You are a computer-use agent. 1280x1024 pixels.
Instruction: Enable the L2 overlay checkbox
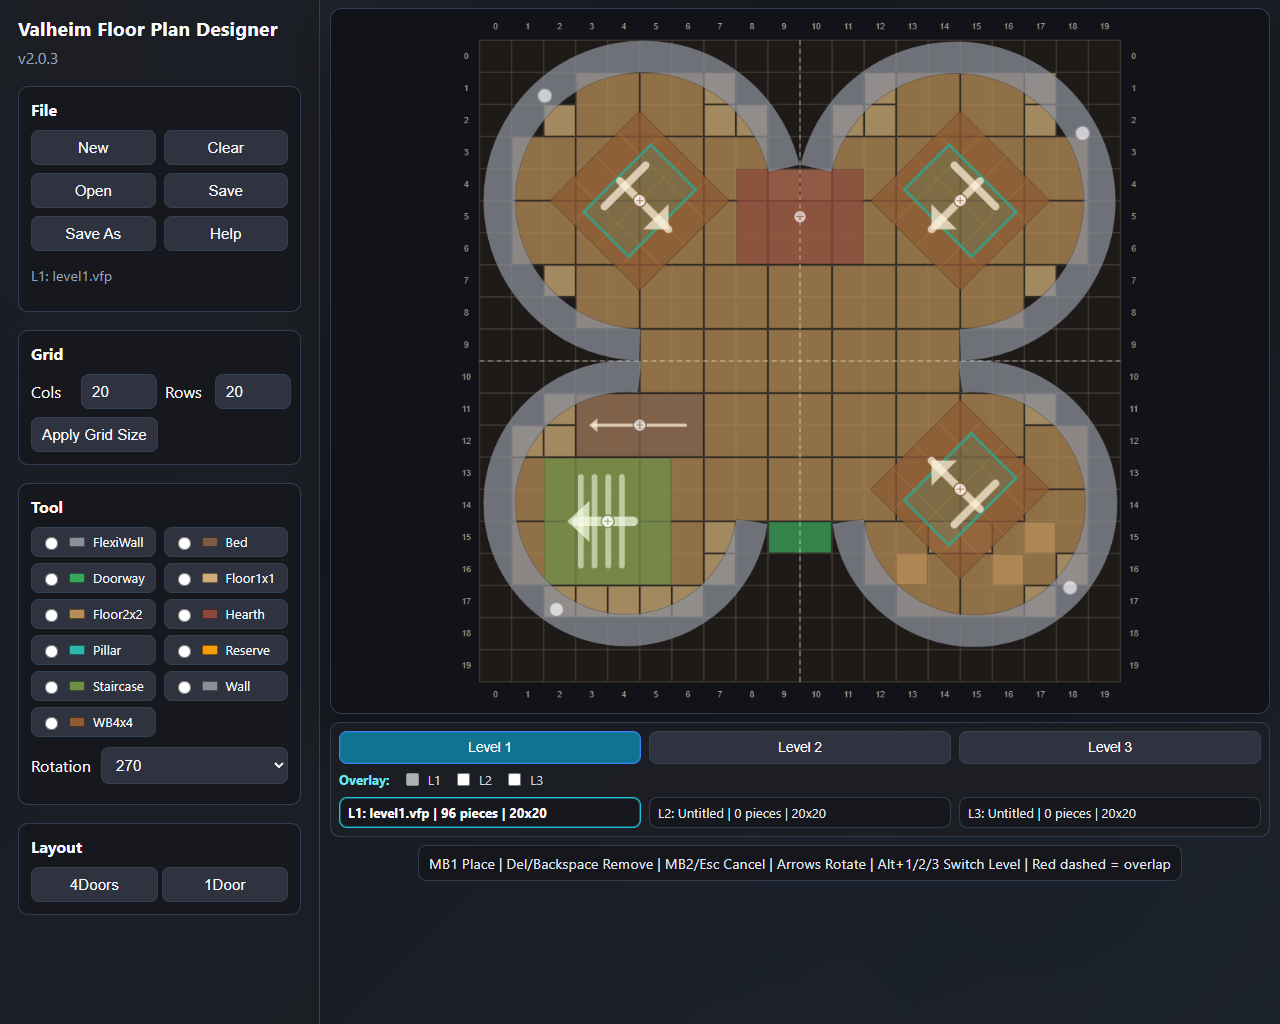463,780
